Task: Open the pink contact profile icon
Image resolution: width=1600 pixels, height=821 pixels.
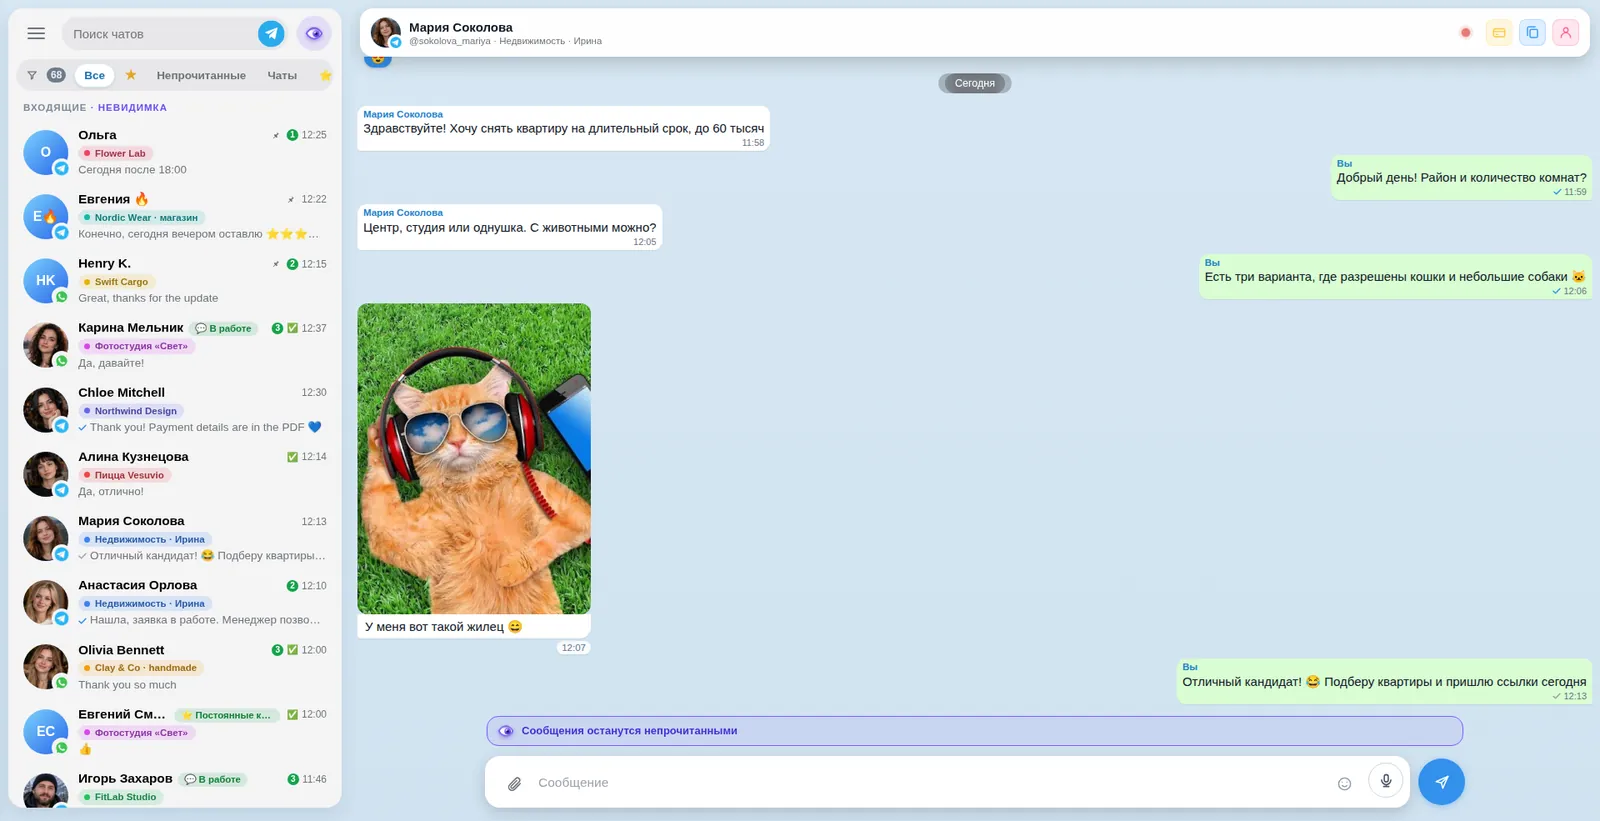Action: (x=1566, y=33)
